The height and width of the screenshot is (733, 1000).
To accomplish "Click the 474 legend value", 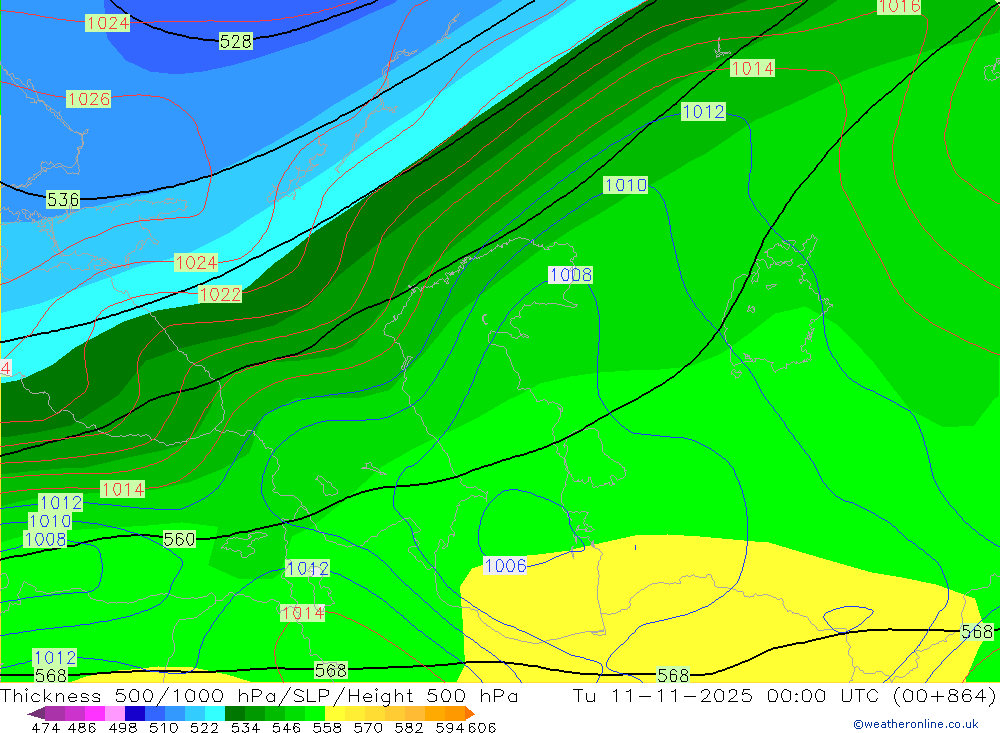I will [45, 727].
